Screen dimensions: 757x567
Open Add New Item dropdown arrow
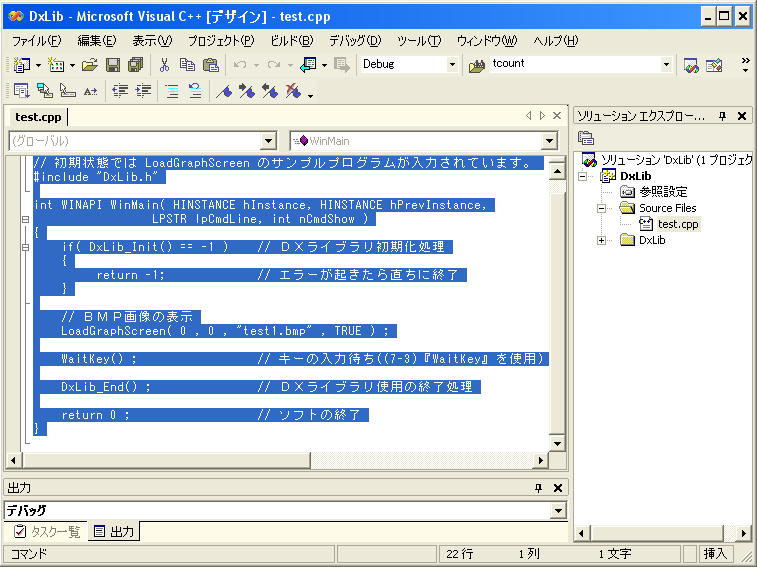(72, 65)
